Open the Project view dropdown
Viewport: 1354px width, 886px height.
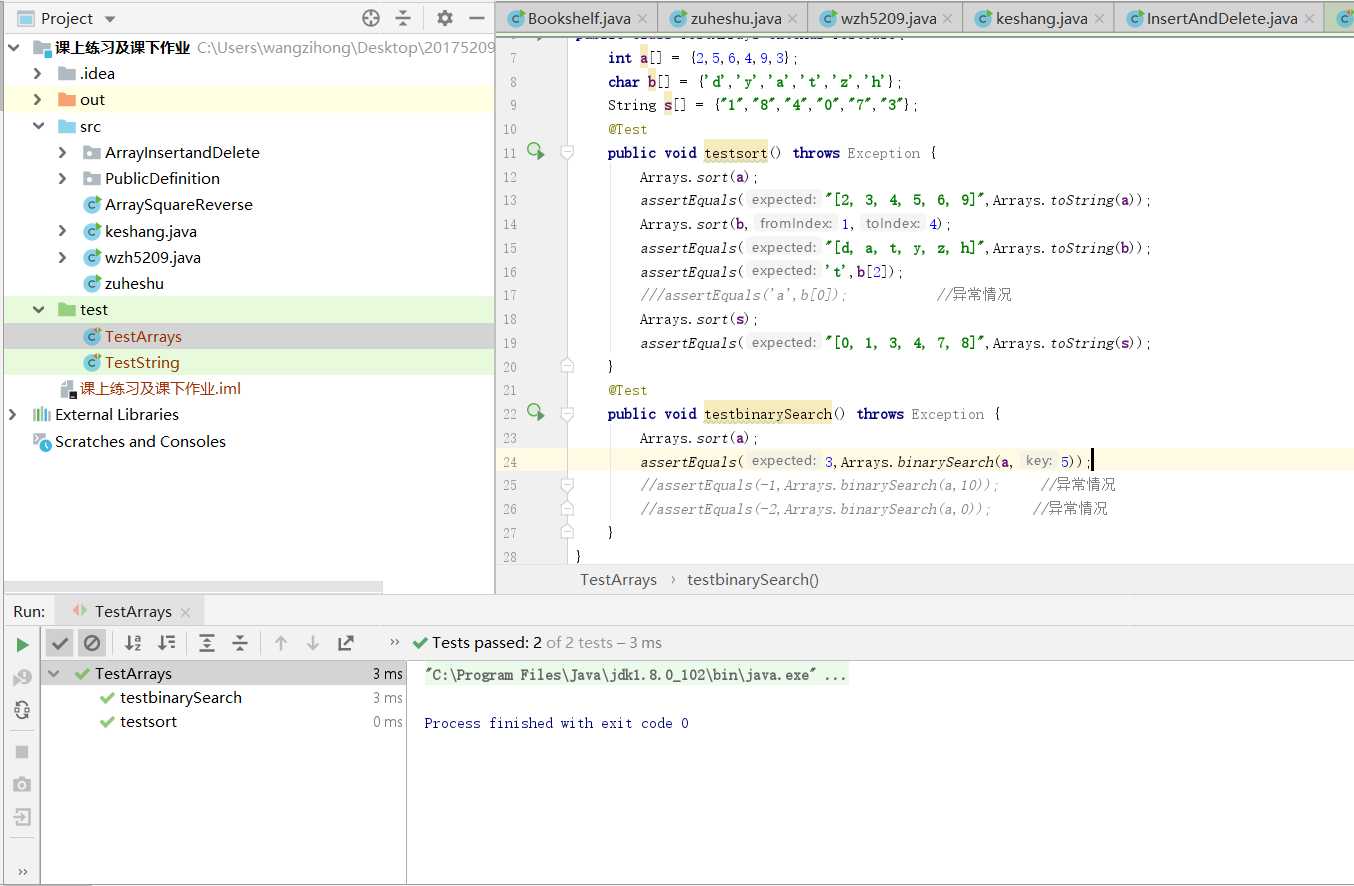pyautogui.click(x=110, y=19)
